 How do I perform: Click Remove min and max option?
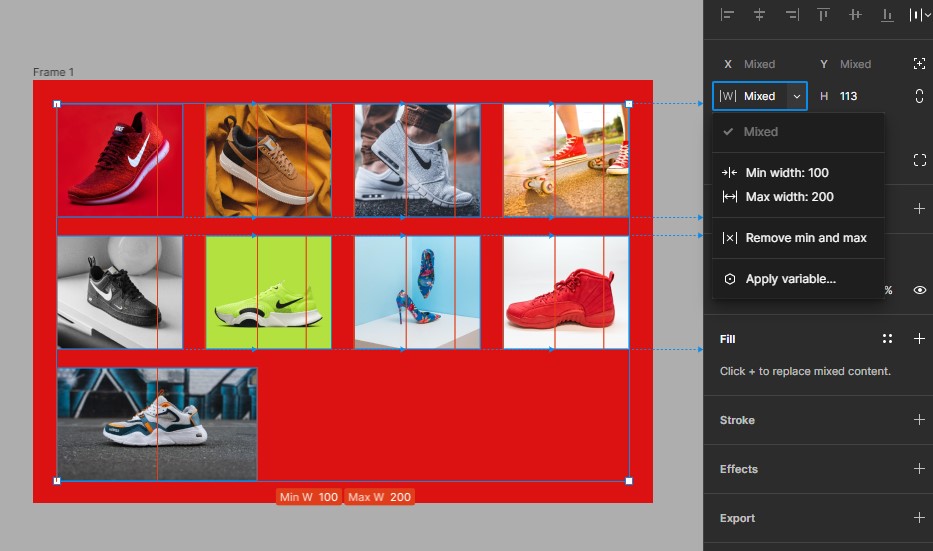coord(805,238)
